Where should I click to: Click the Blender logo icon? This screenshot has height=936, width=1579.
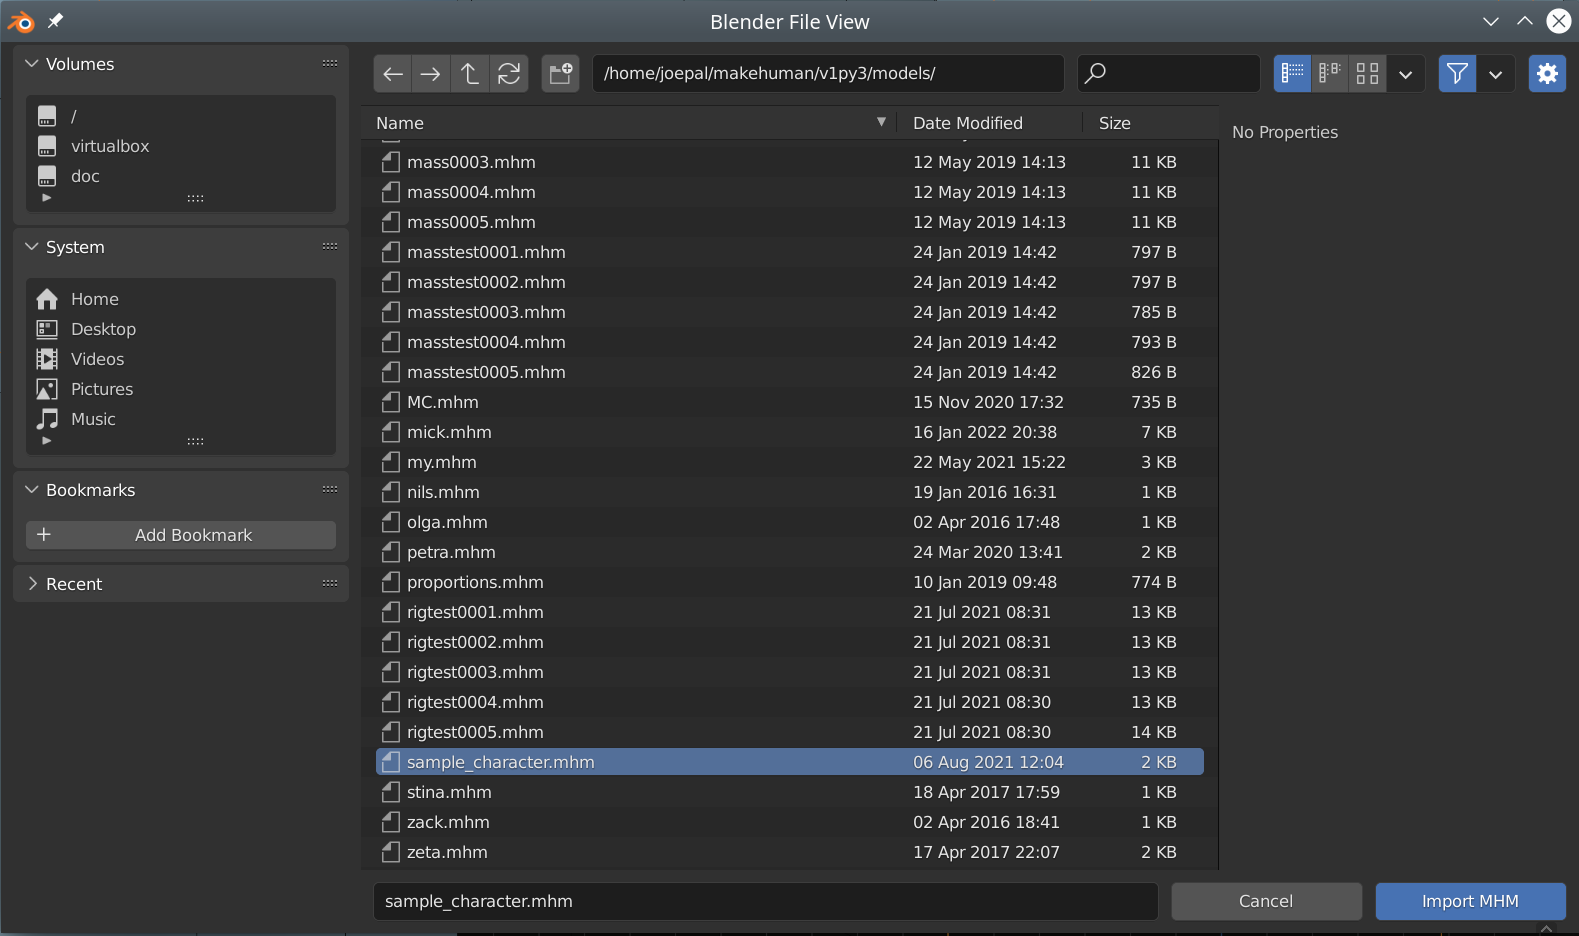[21, 21]
